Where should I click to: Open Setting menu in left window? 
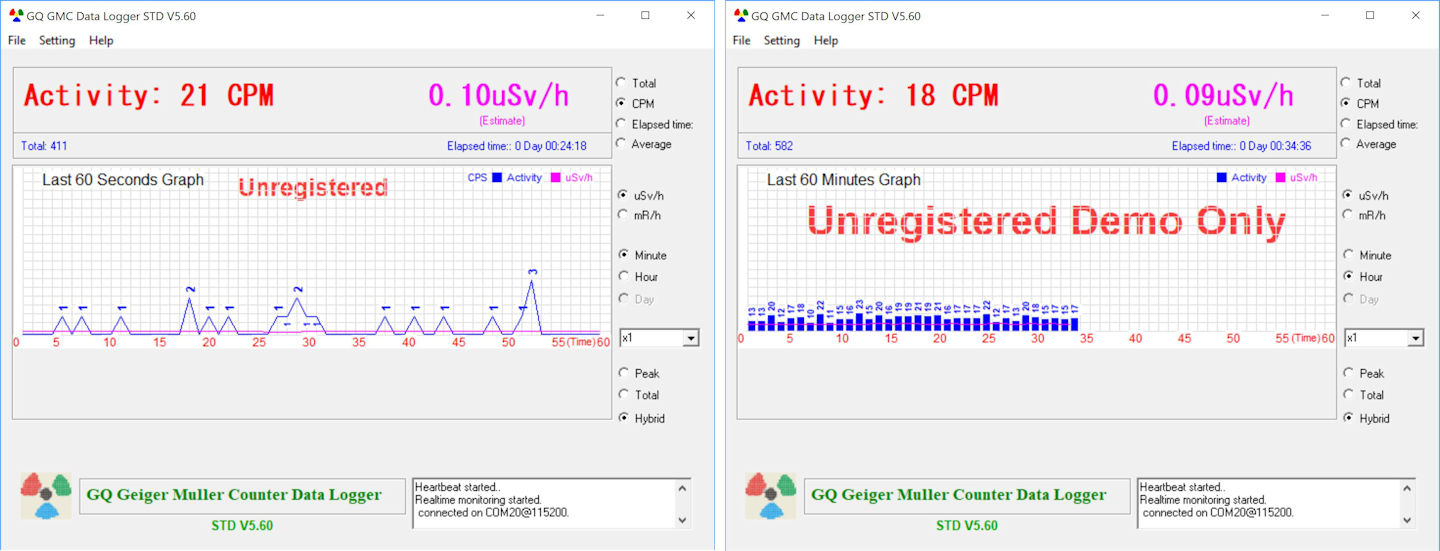pos(57,40)
